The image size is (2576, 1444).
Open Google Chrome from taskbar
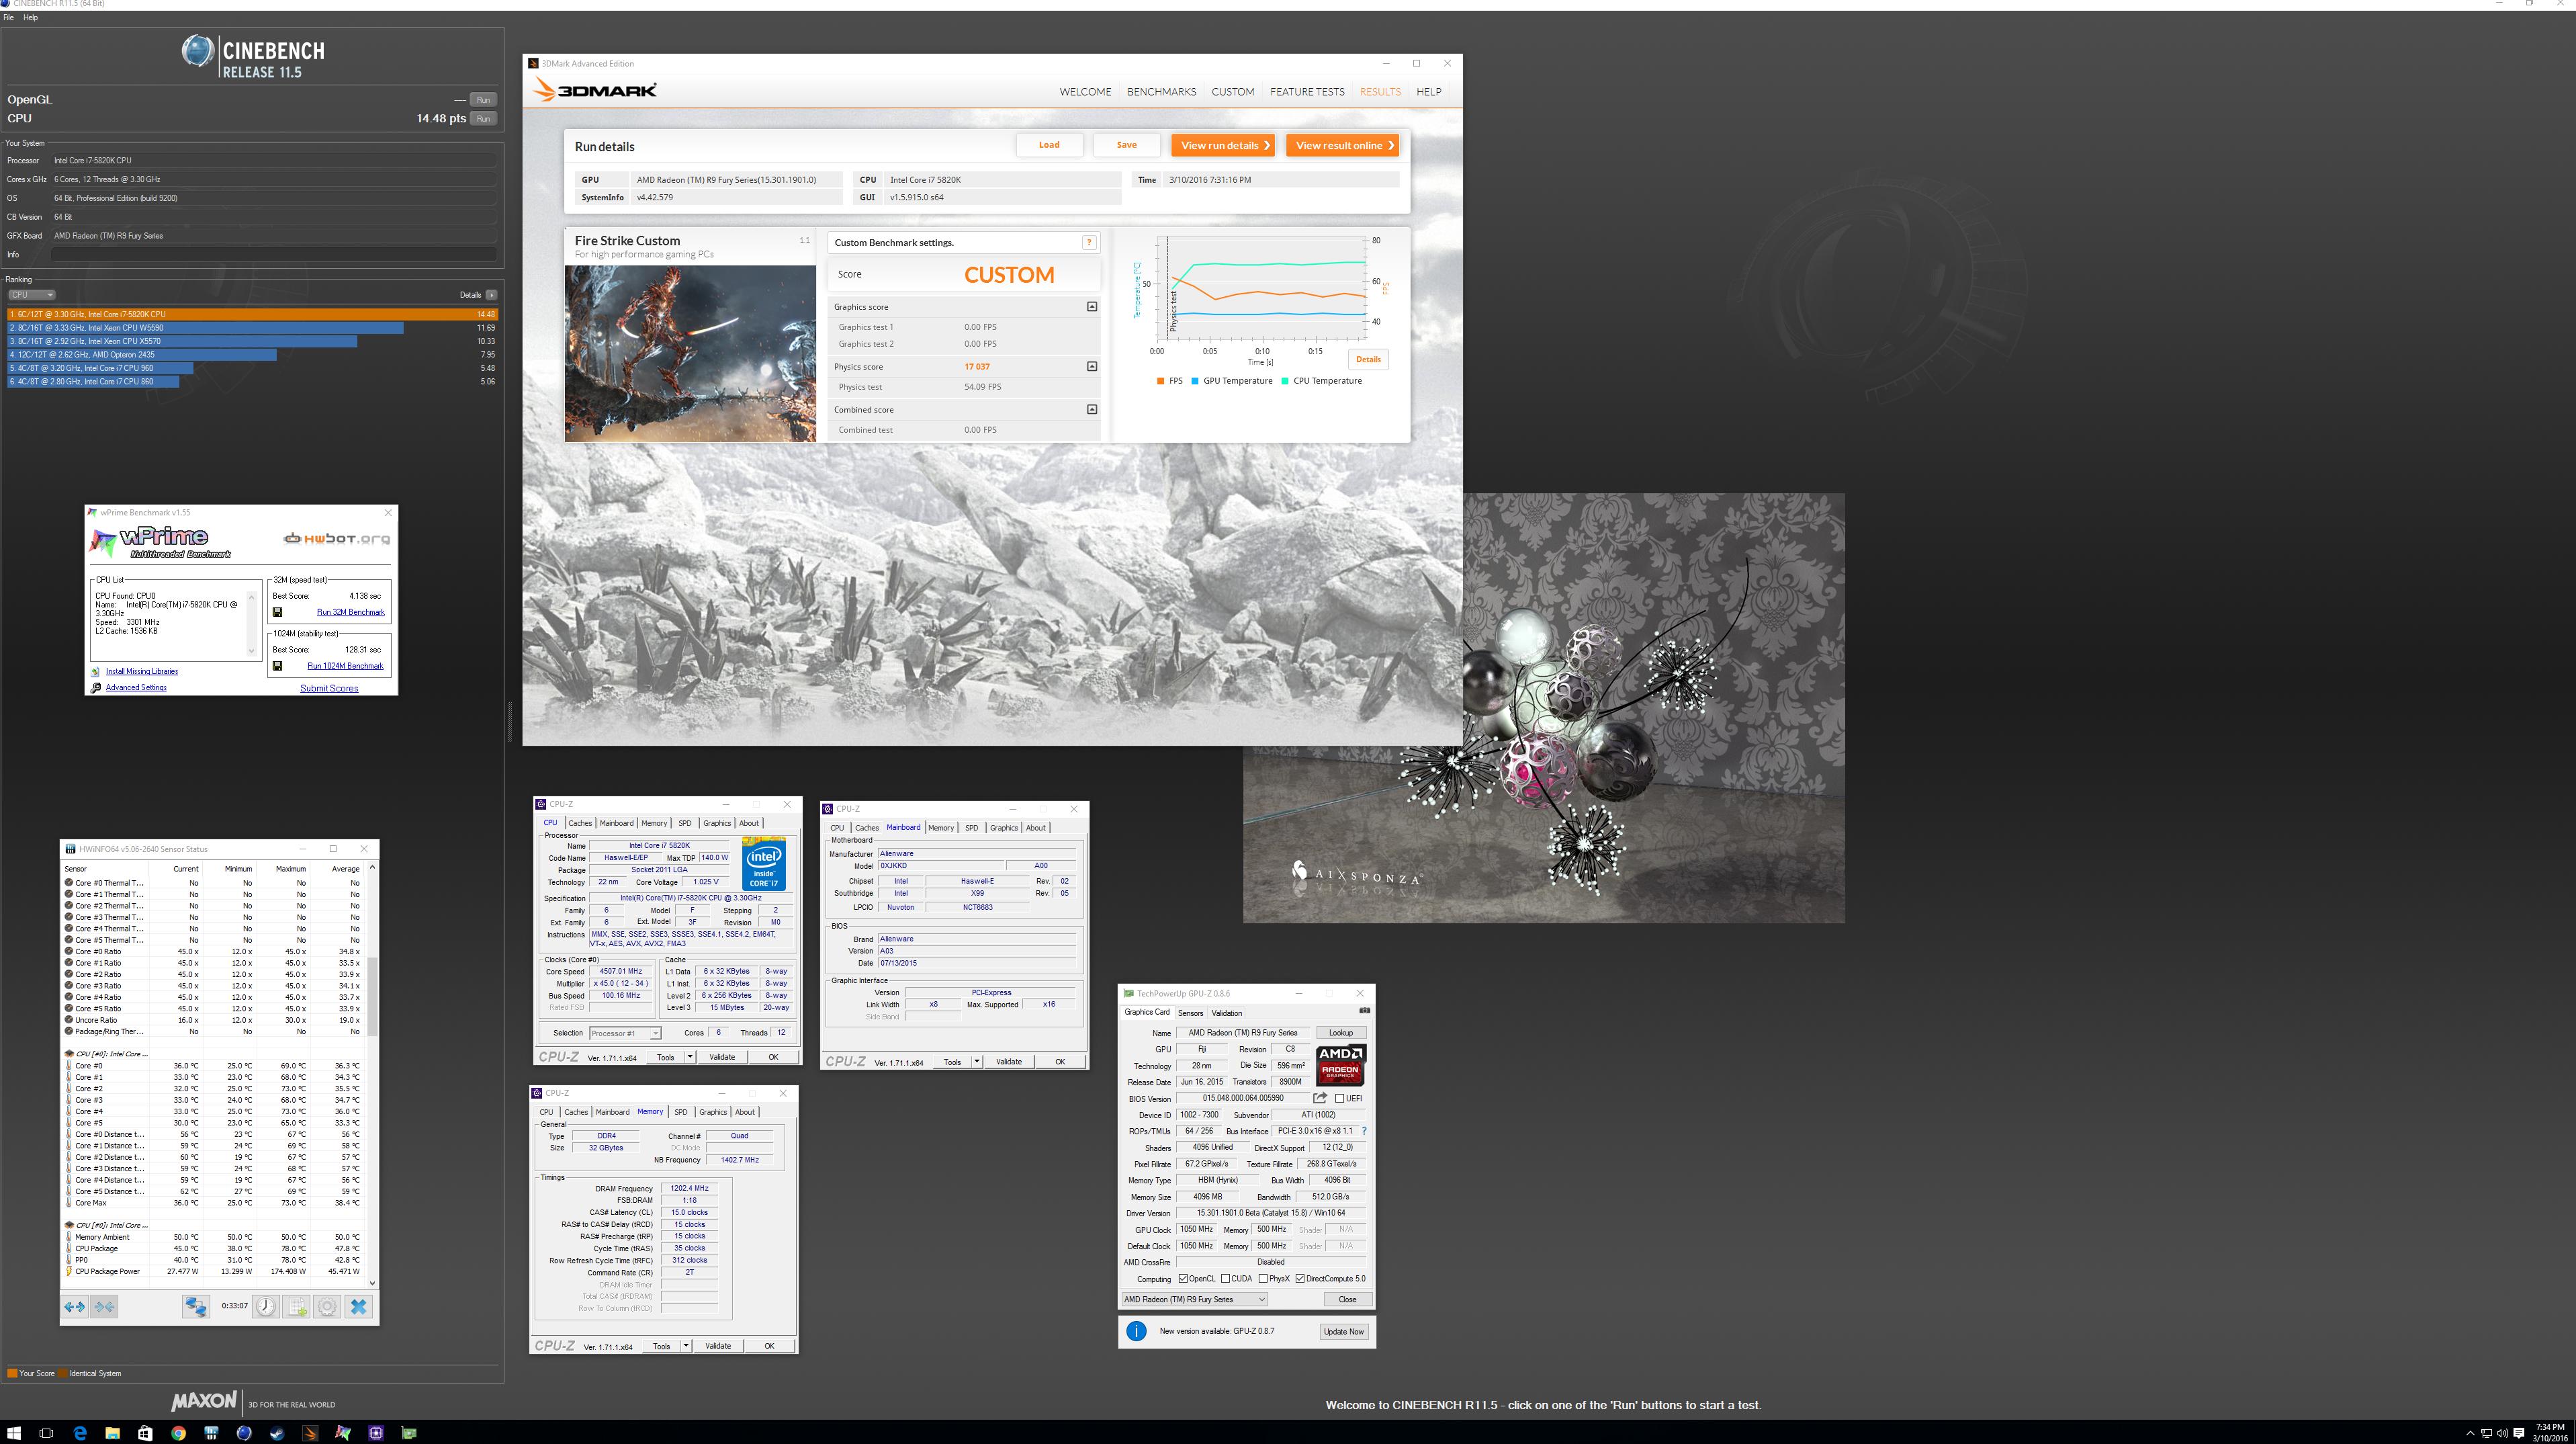[178, 1433]
